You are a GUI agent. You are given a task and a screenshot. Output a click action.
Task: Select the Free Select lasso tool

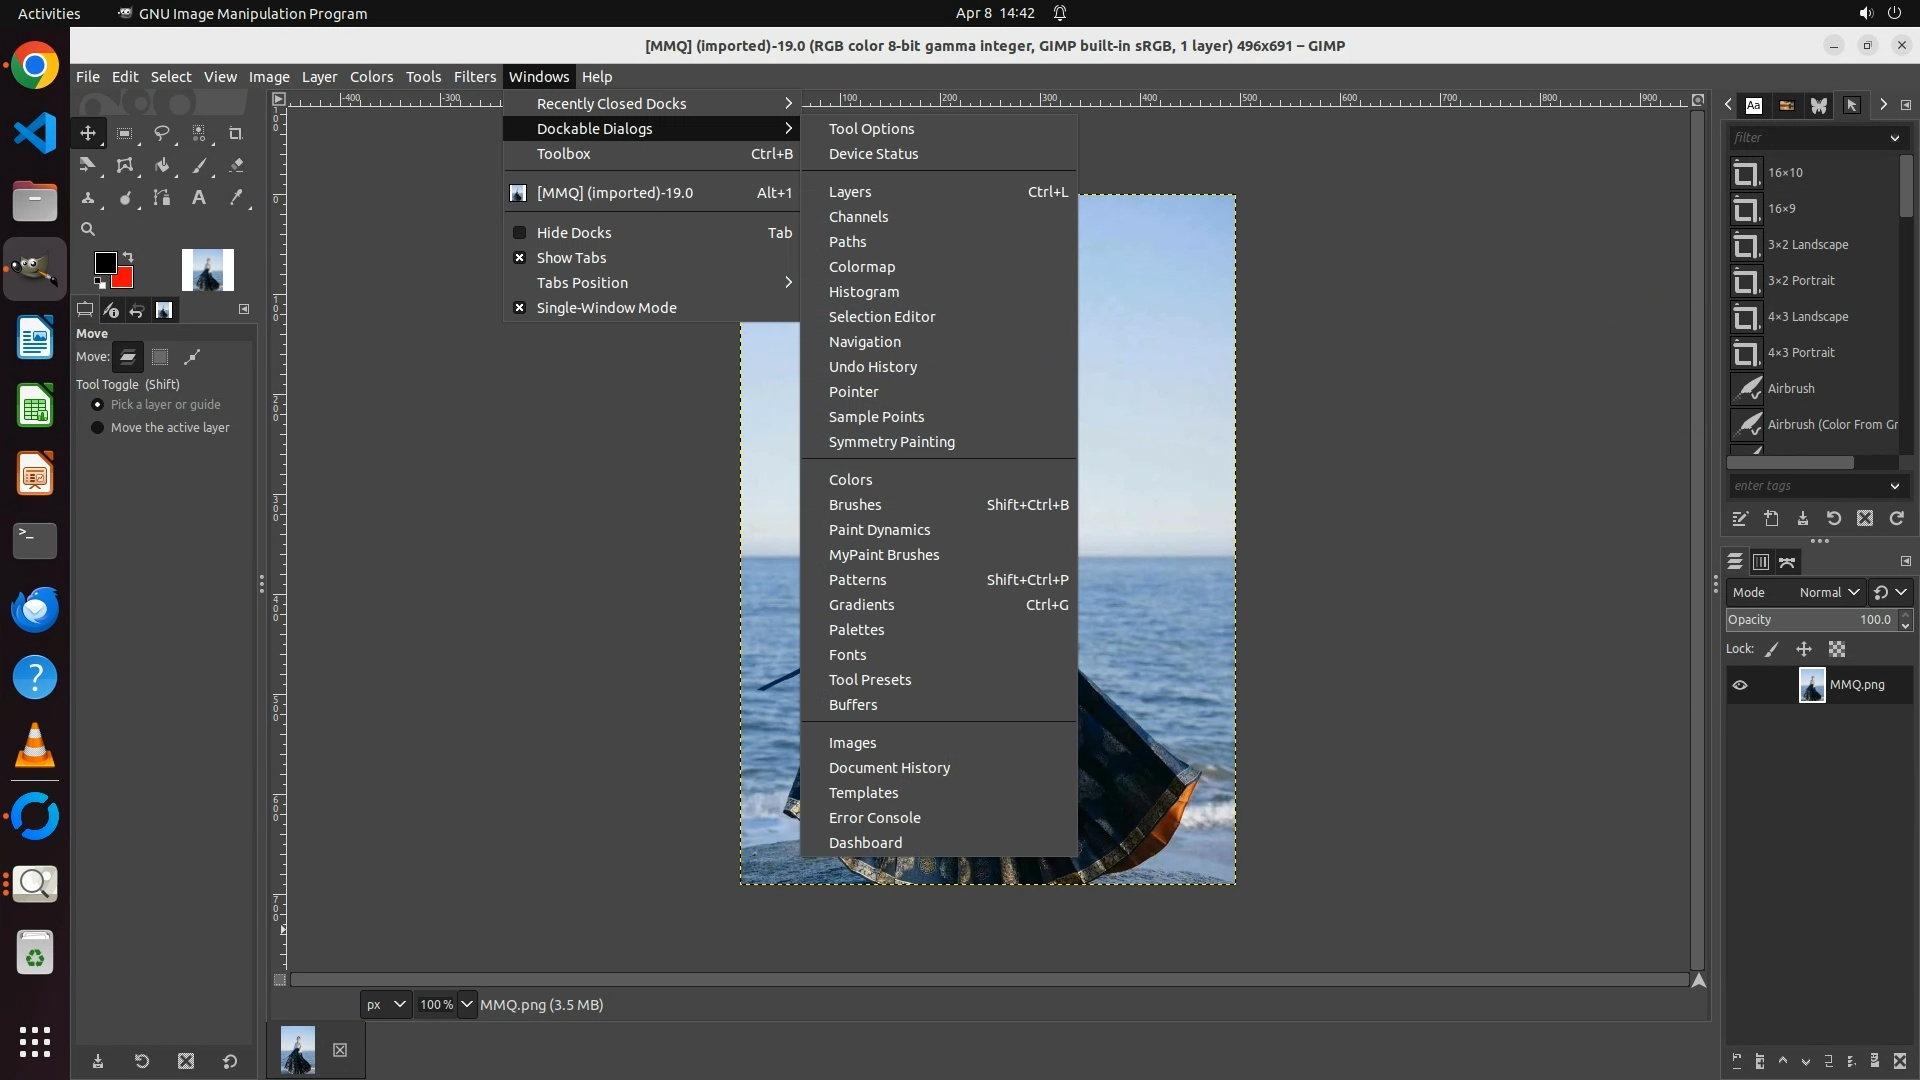click(162, 133)
